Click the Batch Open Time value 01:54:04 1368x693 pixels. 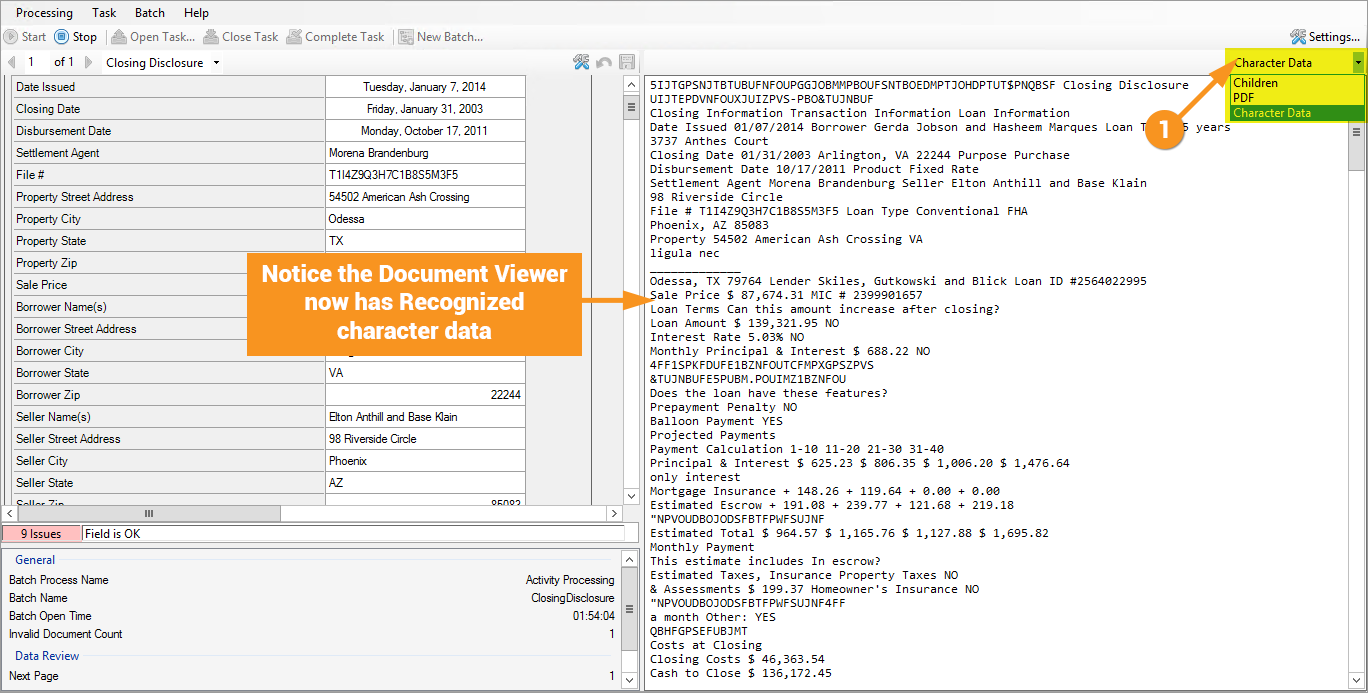click(x=593, y=616)
